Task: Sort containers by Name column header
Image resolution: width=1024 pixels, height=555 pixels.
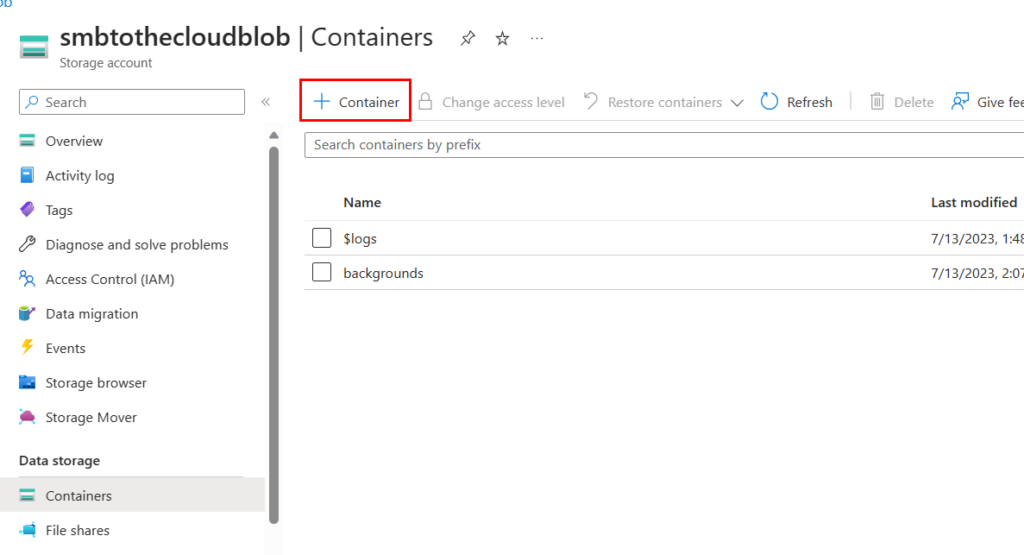Action: tap(362, 202)
